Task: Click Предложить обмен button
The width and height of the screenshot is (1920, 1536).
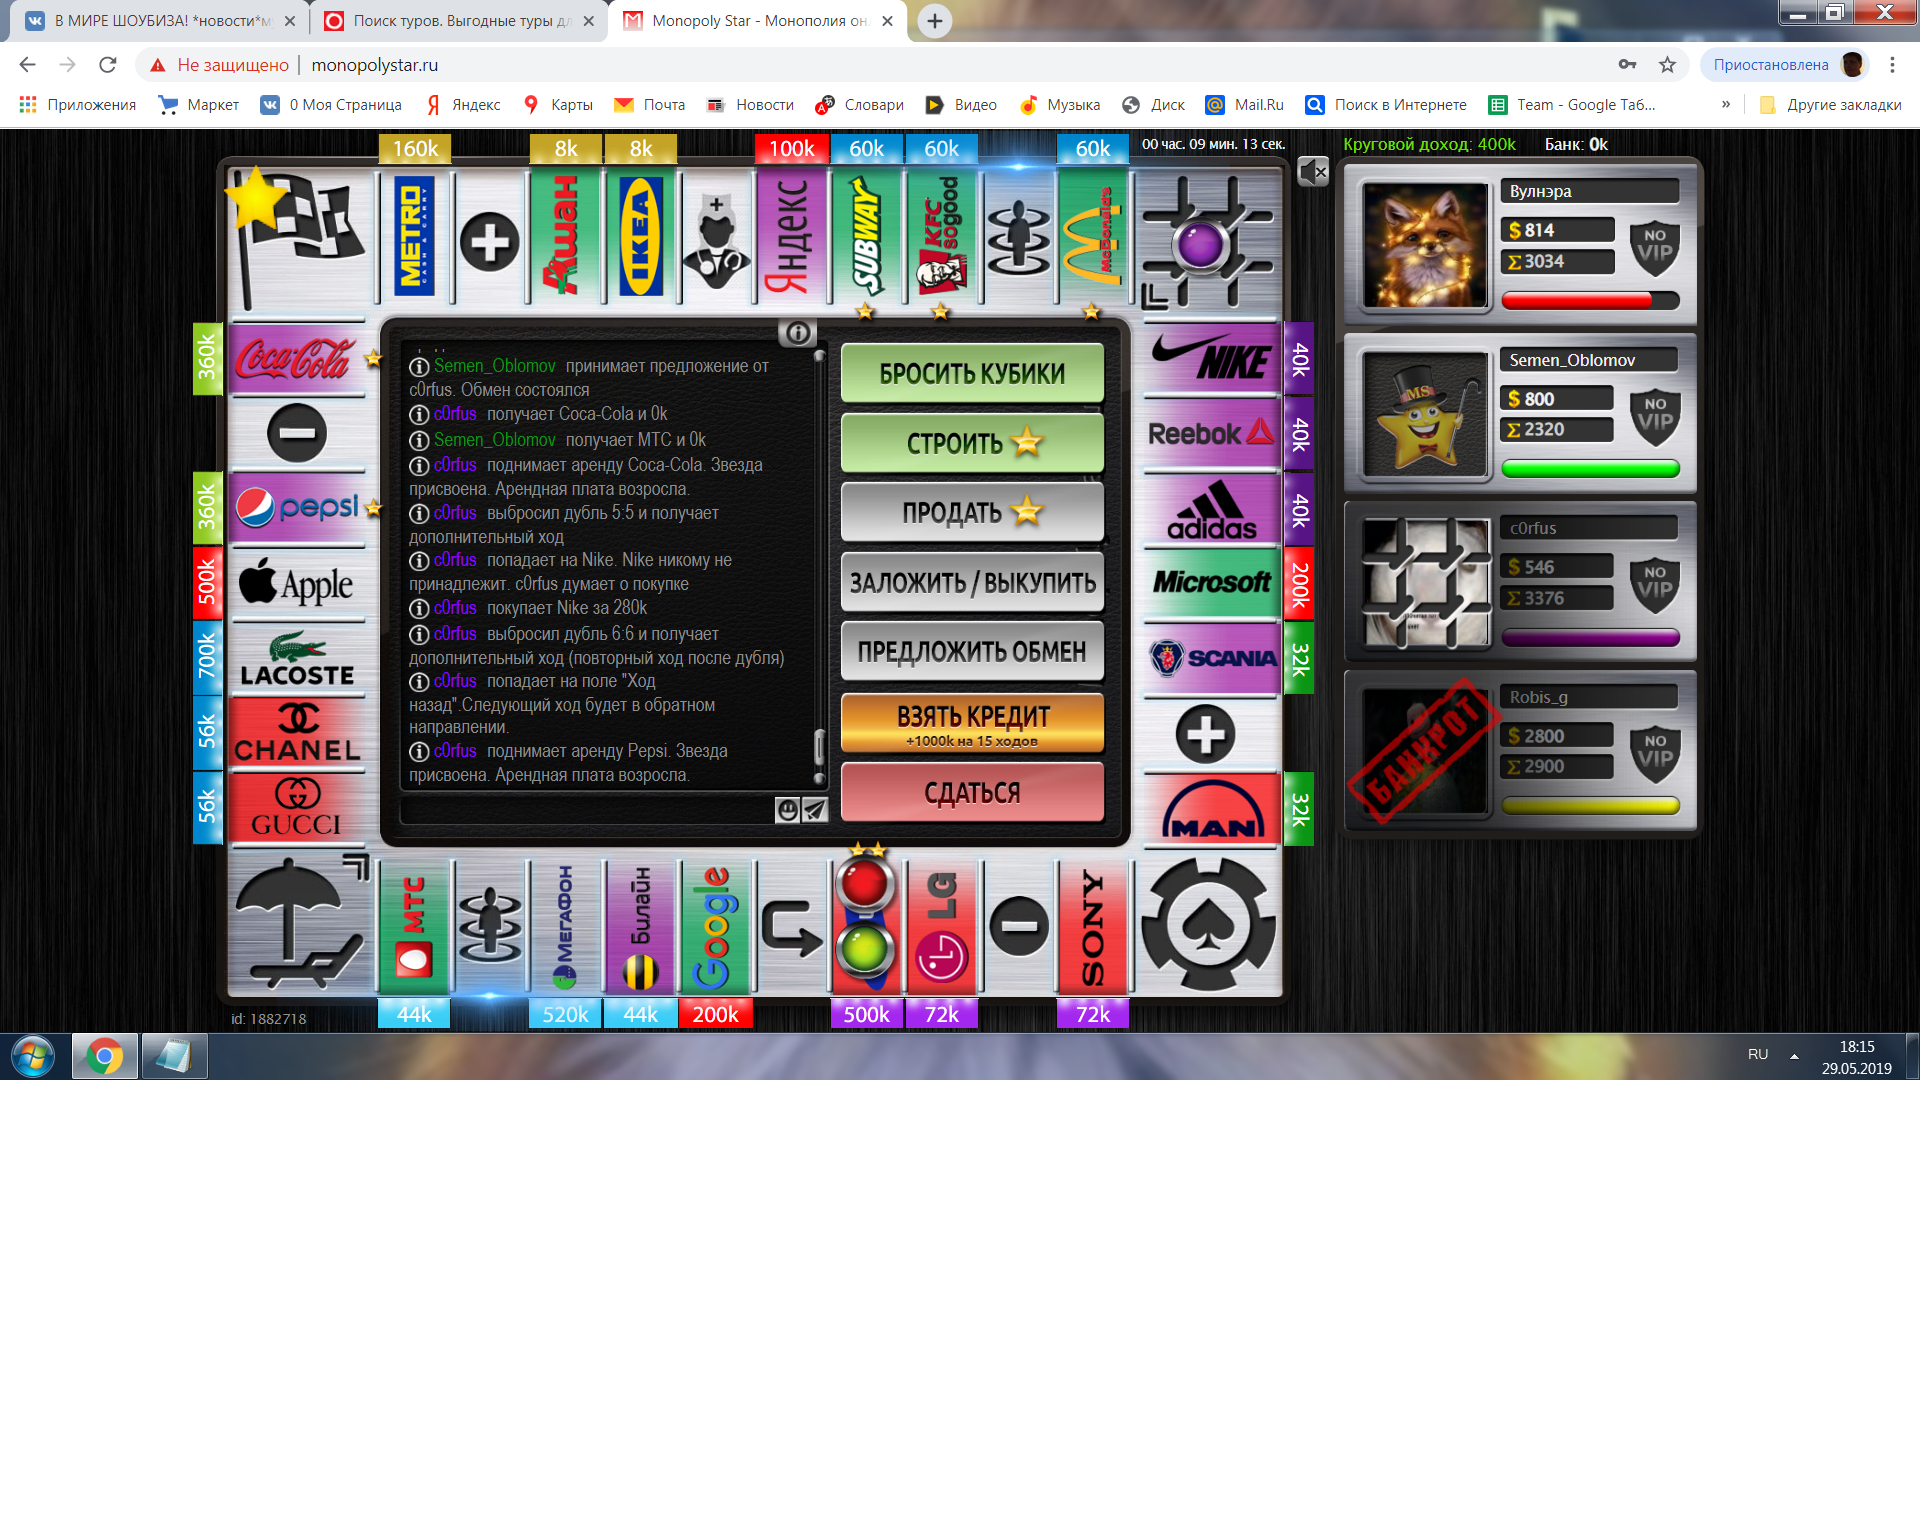Action: pyautogui.click(x=972, y=652)
